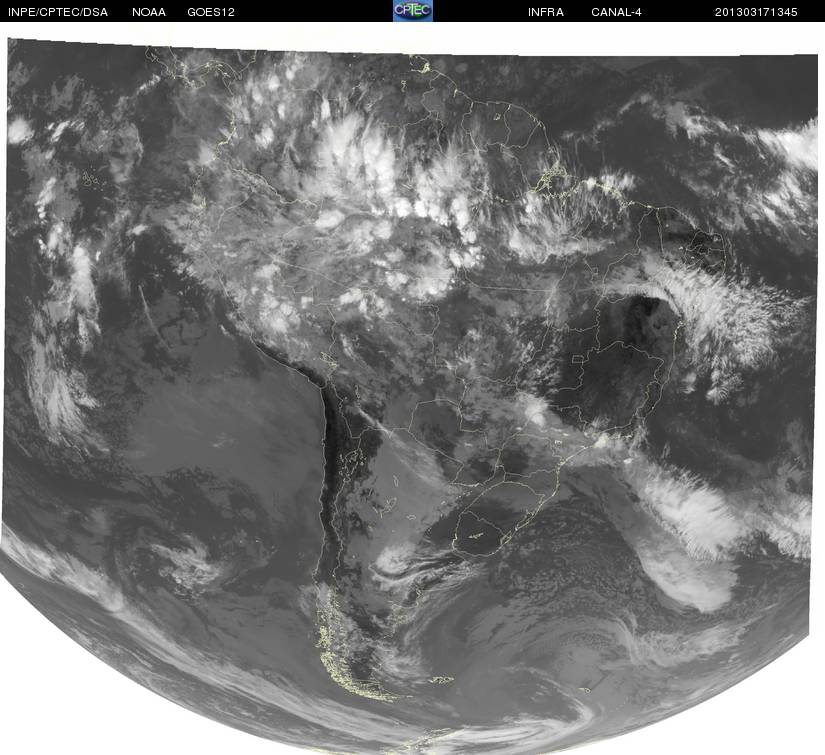
Task: Click the GOES12 satellite label
Action: click(211, 12)
